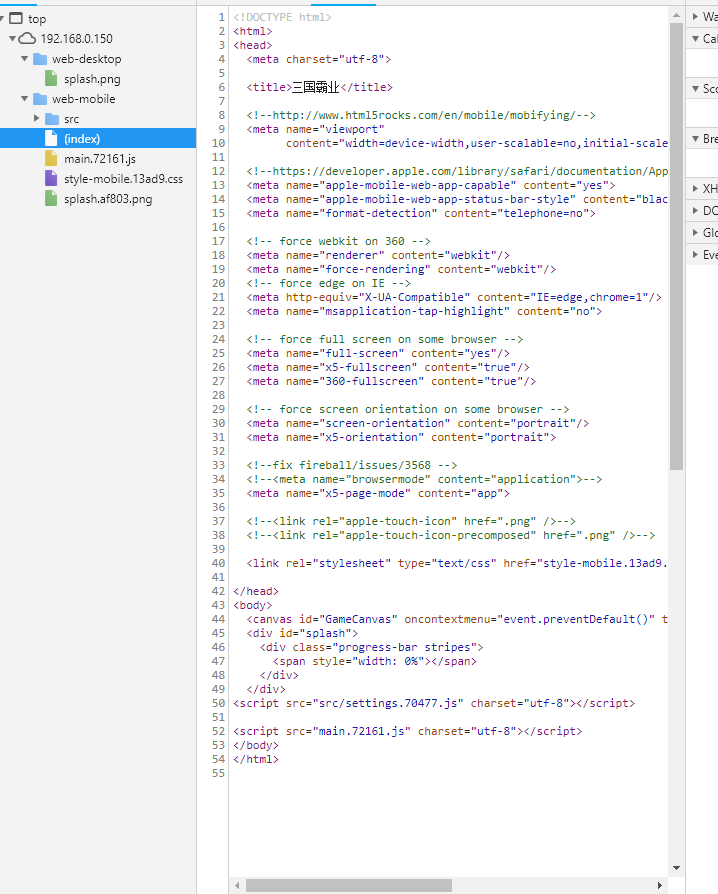718x894 pixels.
Task: Click the "msapplication-tap-highlight" meta text
Action: (415, 311)
